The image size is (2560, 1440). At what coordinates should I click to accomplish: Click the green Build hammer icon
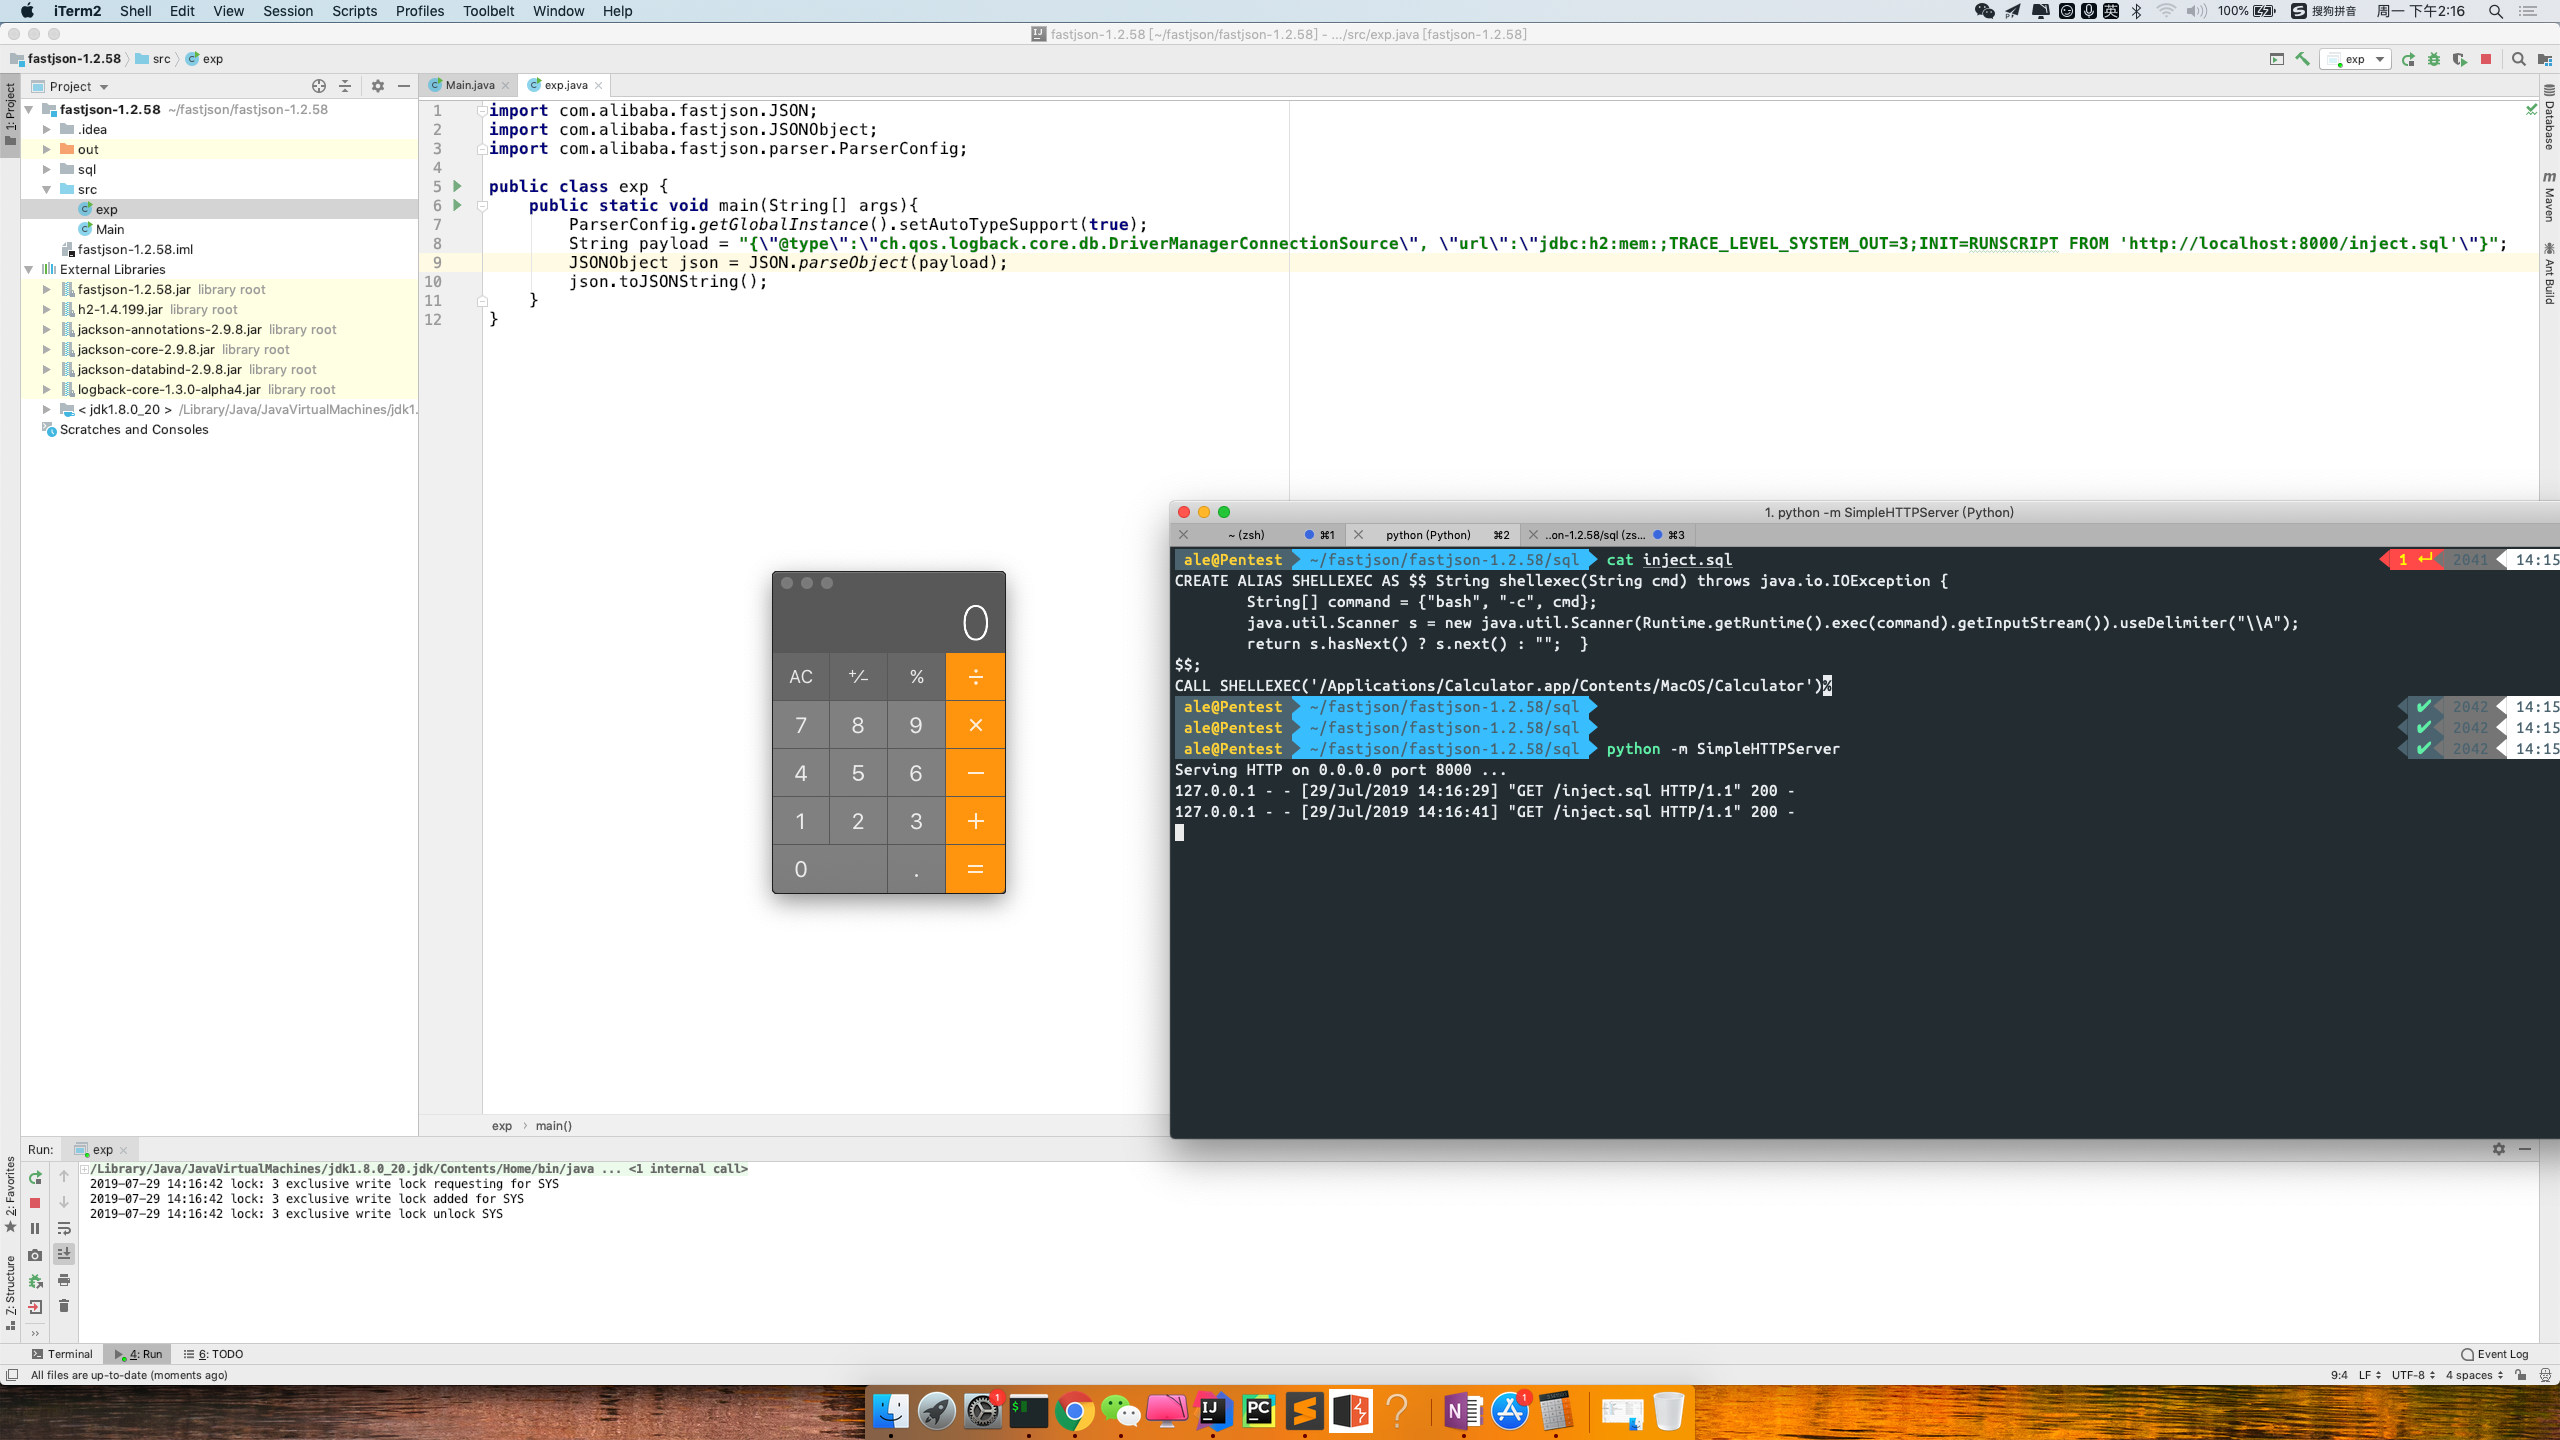tap(2303, 59)
